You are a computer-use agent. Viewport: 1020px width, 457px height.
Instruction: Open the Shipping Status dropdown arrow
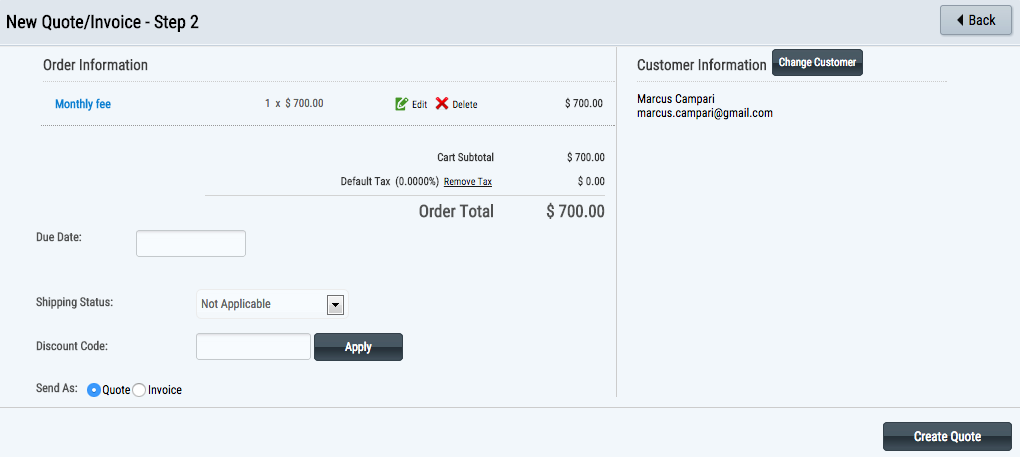(335, 304)
